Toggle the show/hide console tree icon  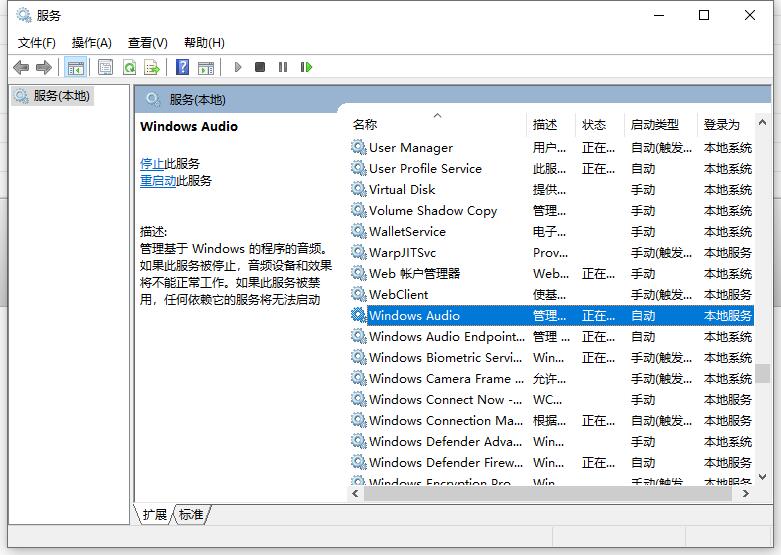coord(75,67)
